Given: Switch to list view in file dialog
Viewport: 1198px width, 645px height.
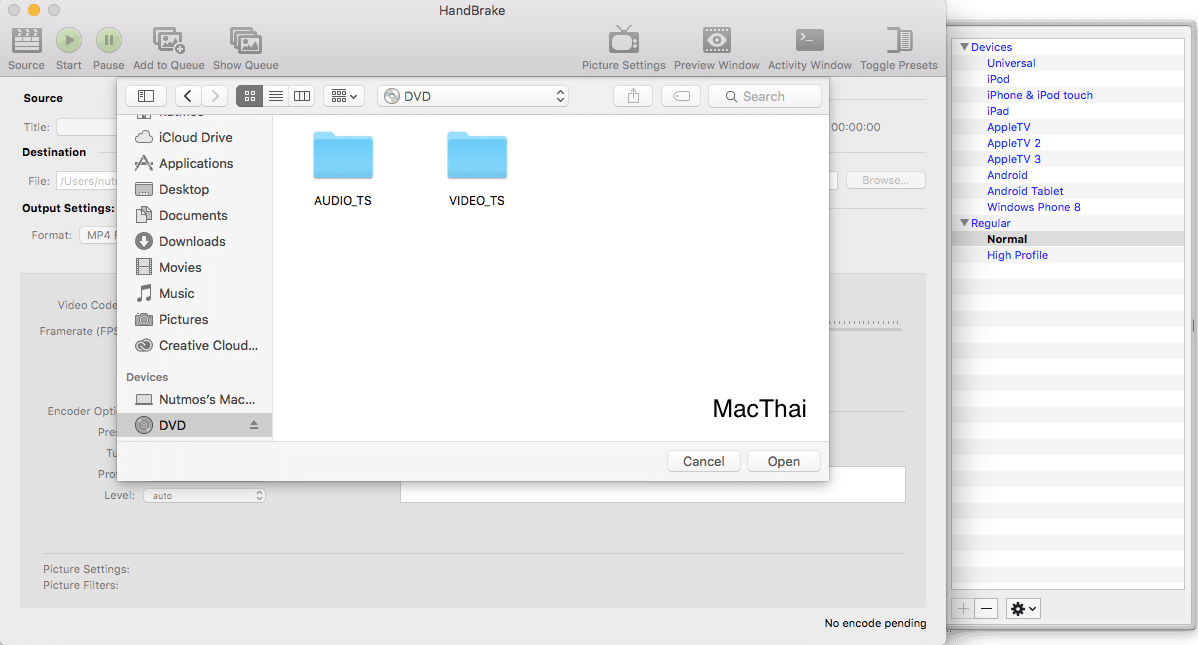Looking at the screenshot, I should tap(275, 95).
